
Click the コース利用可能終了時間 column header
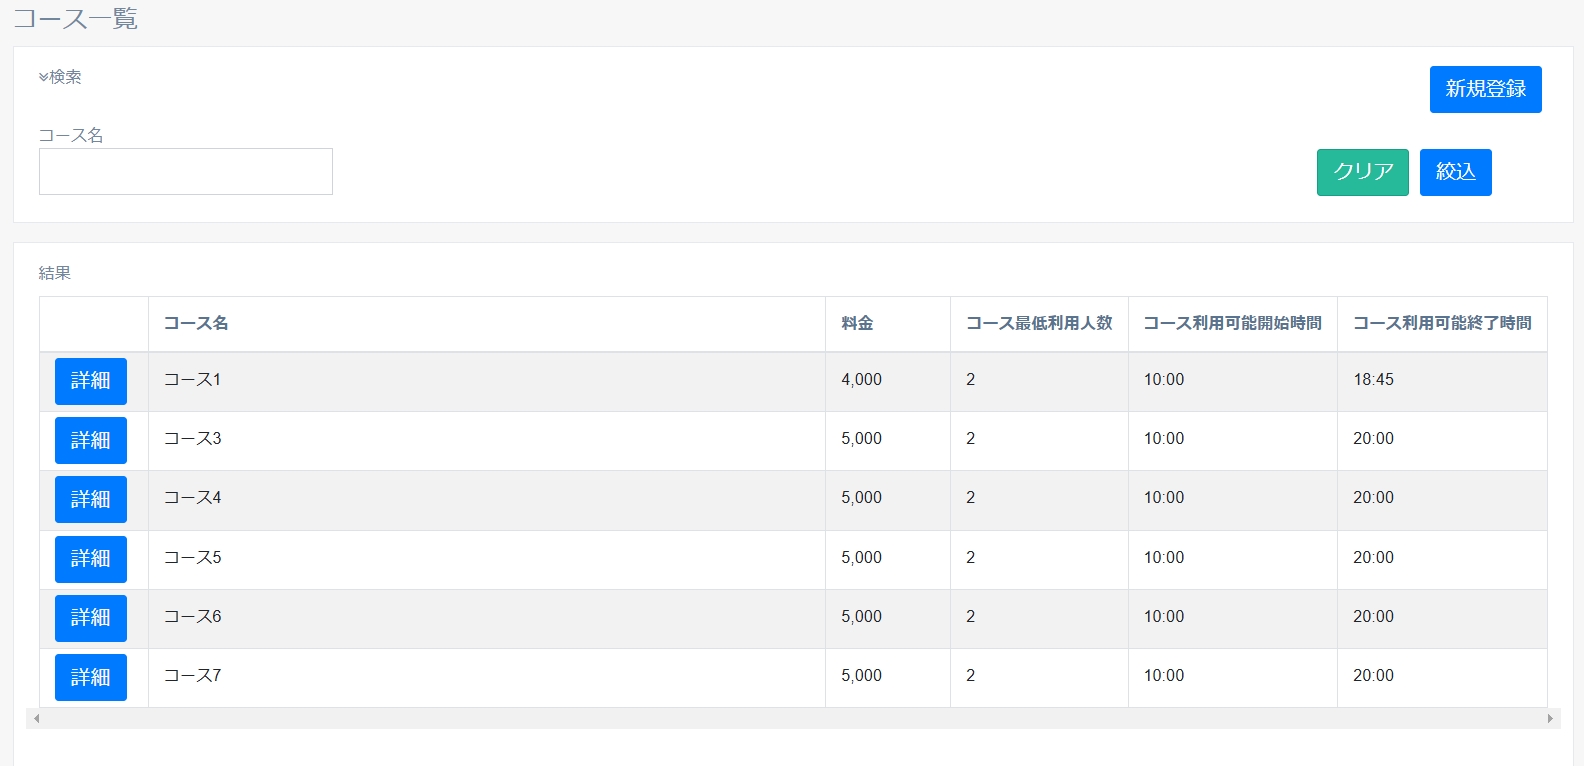1442,323
